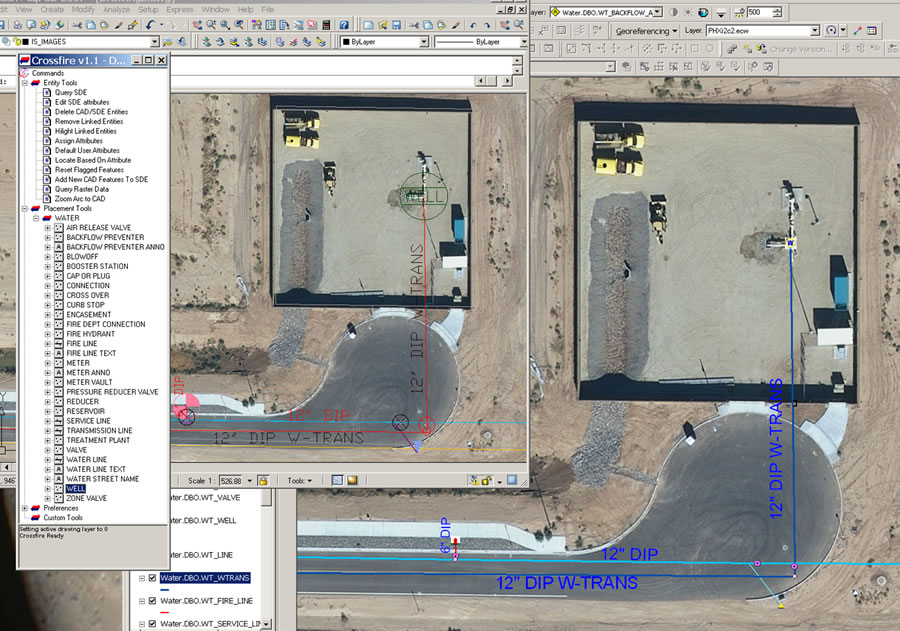This screenshot has height=631, width=900.
Task: Click the blue Help question mark icon
Action: point(344,25)
